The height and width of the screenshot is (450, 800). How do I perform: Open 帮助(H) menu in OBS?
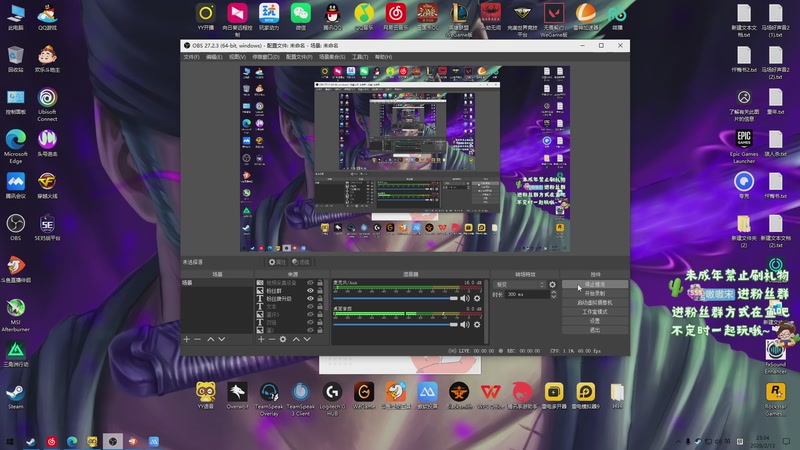point(383,57)
